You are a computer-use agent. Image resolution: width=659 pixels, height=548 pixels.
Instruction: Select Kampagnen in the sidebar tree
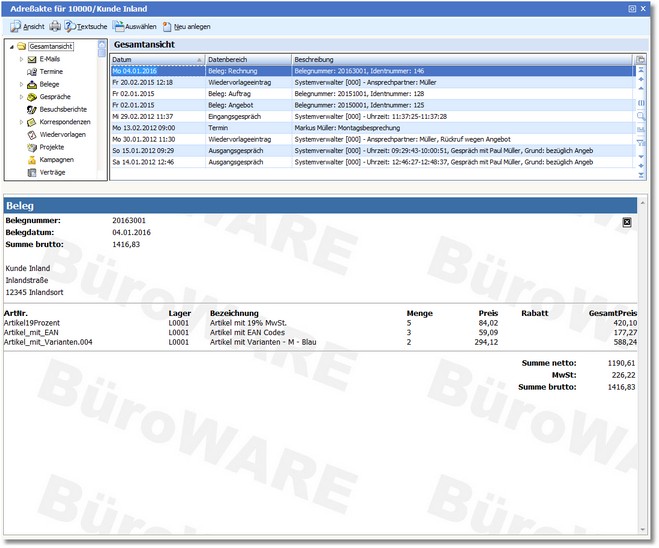coord(57,159)
